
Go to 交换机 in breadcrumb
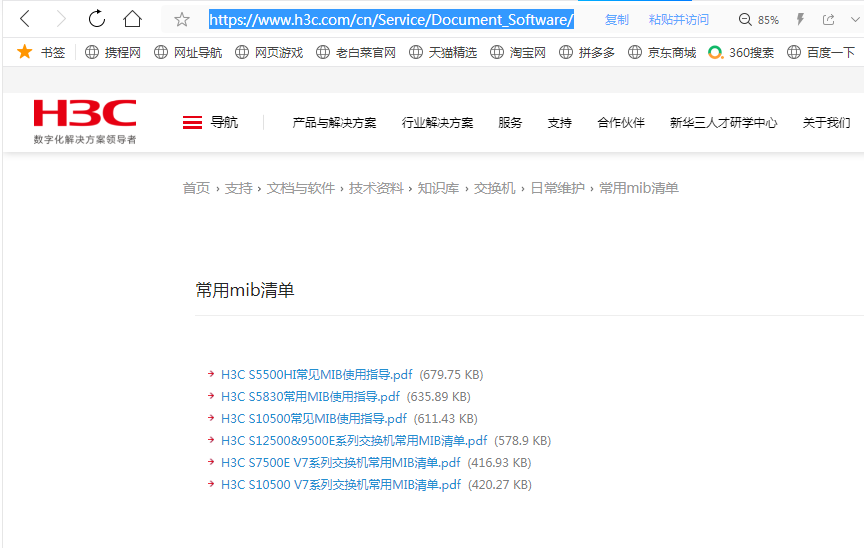(495, 188)
